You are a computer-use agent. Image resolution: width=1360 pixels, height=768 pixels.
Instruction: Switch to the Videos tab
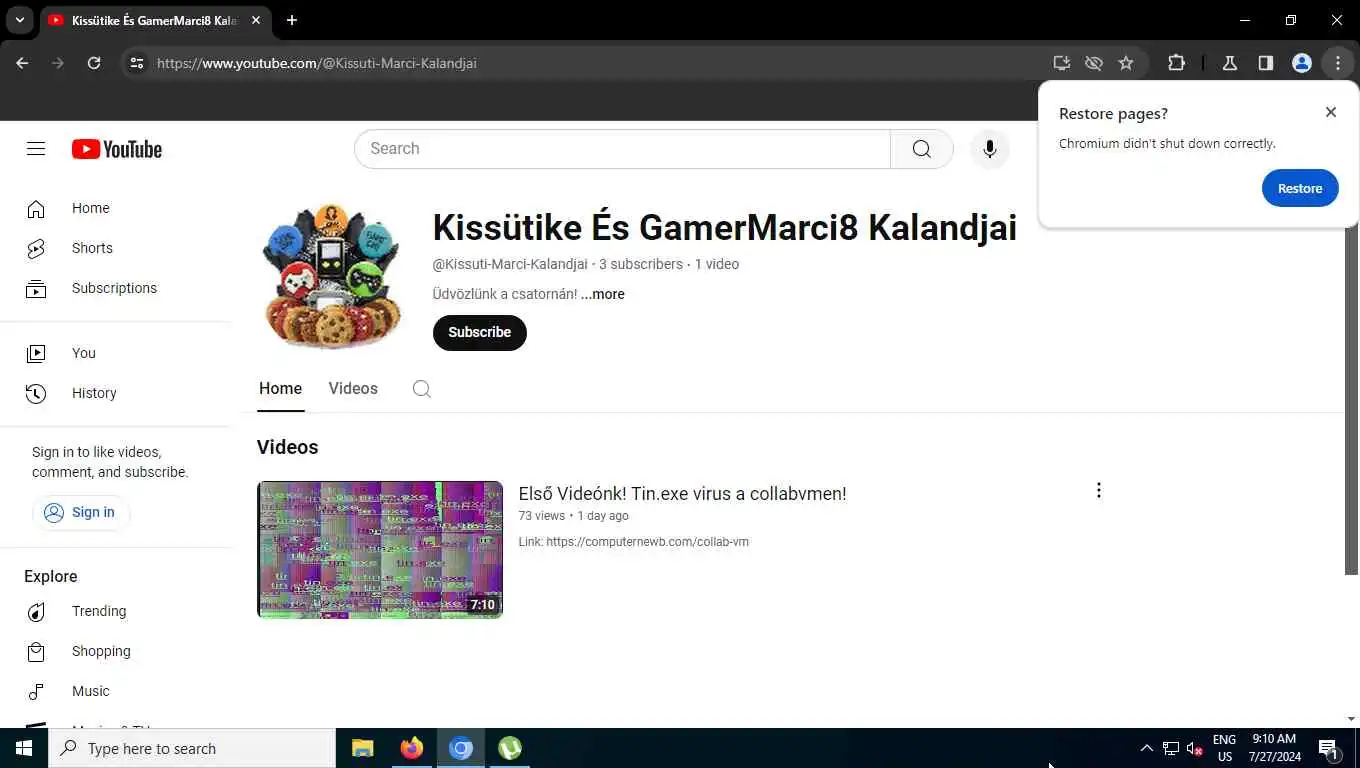coord(353,389)
